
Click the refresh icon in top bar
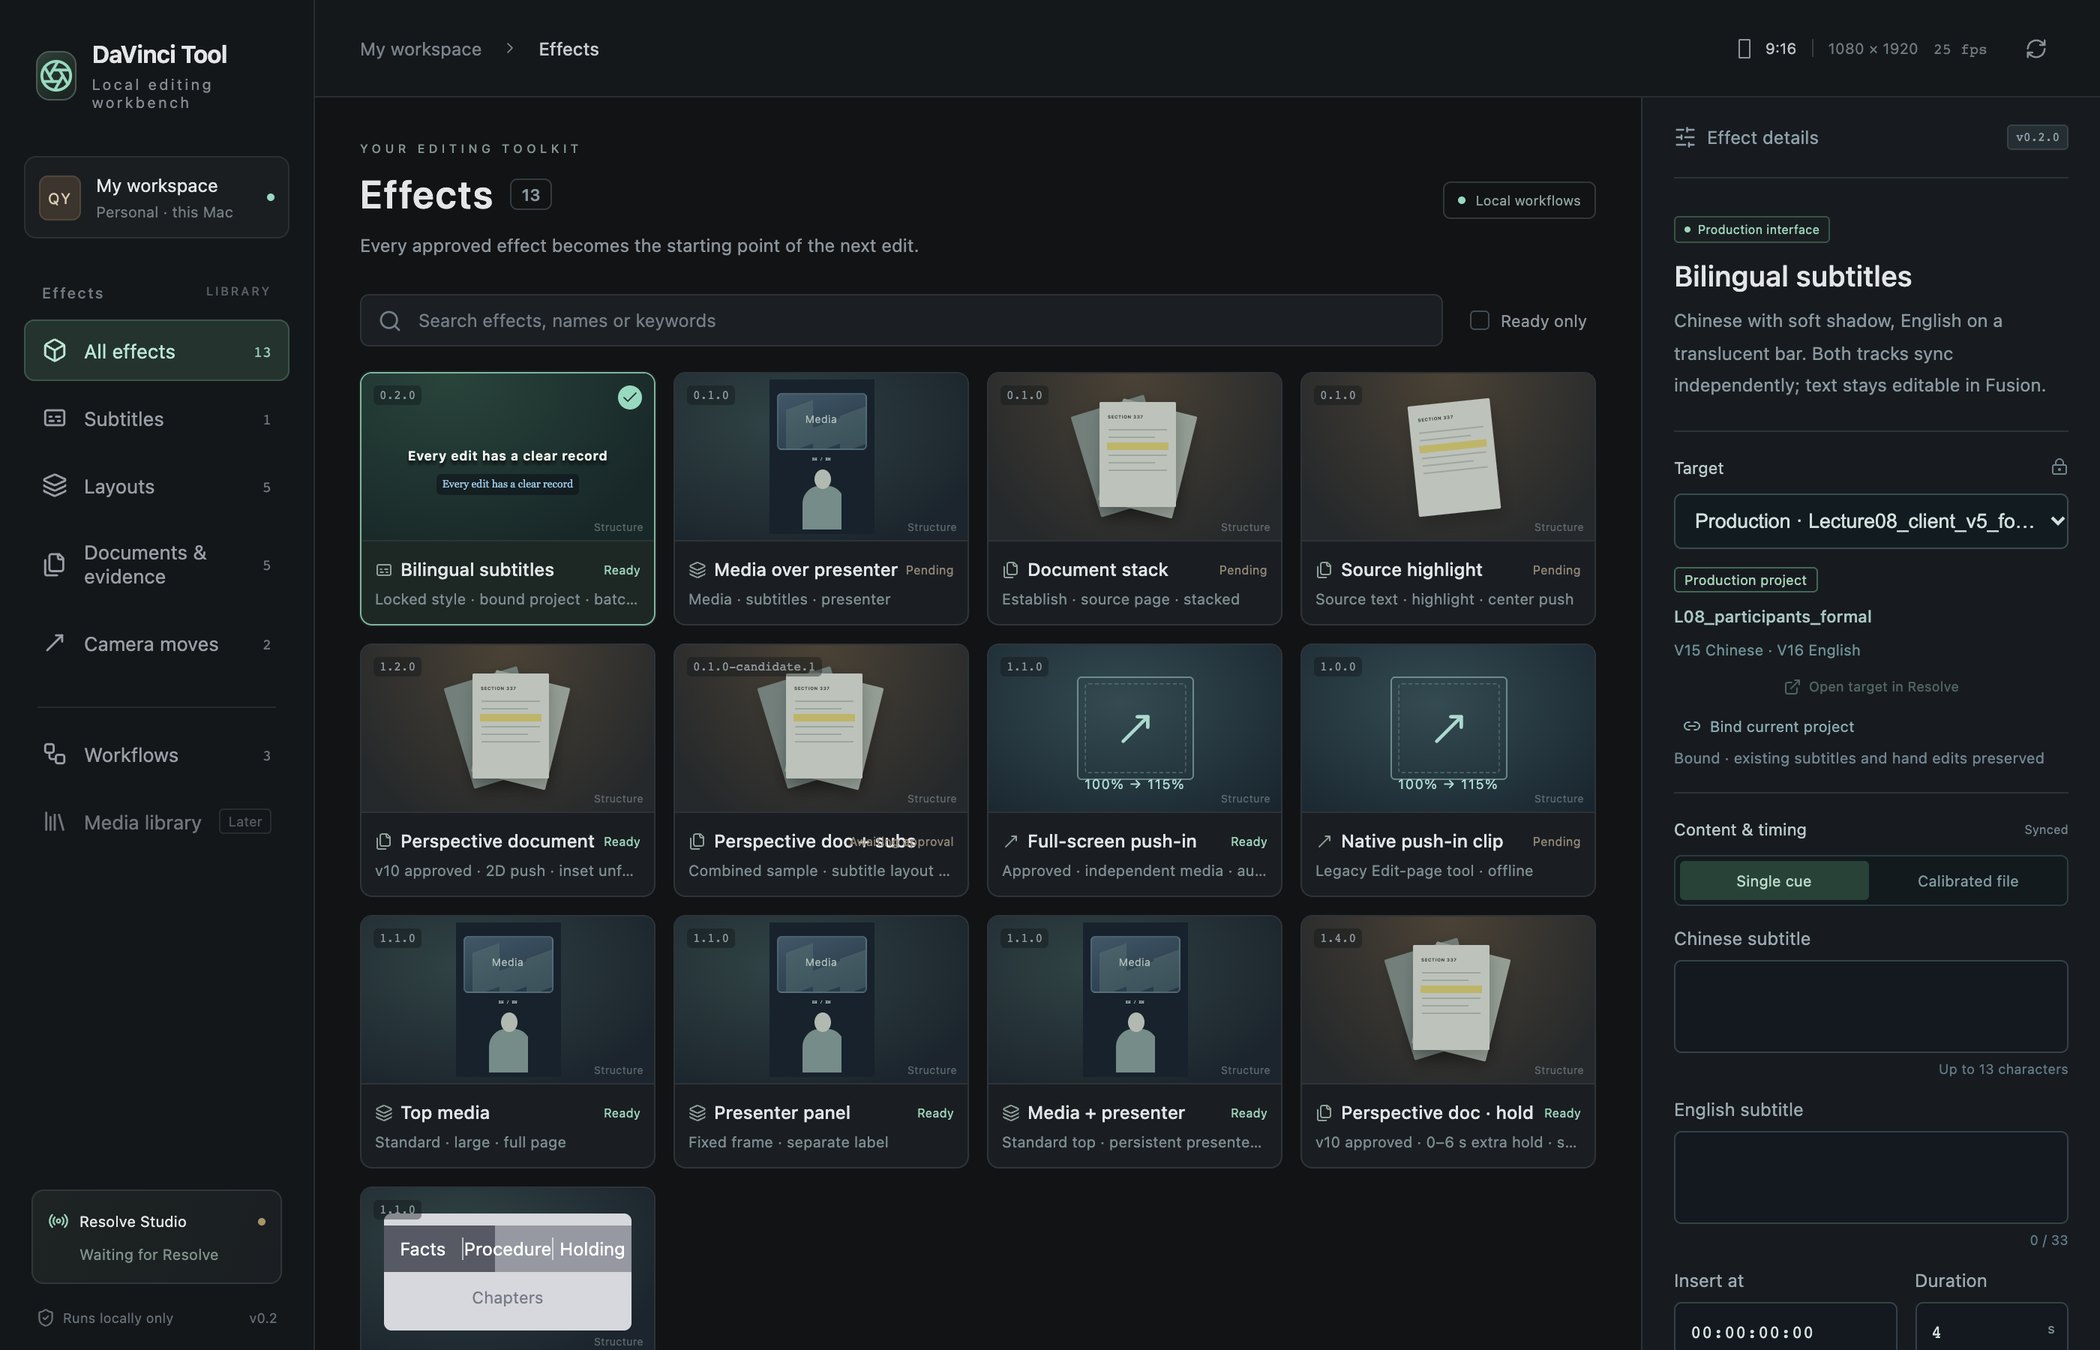click(2036, 49)
